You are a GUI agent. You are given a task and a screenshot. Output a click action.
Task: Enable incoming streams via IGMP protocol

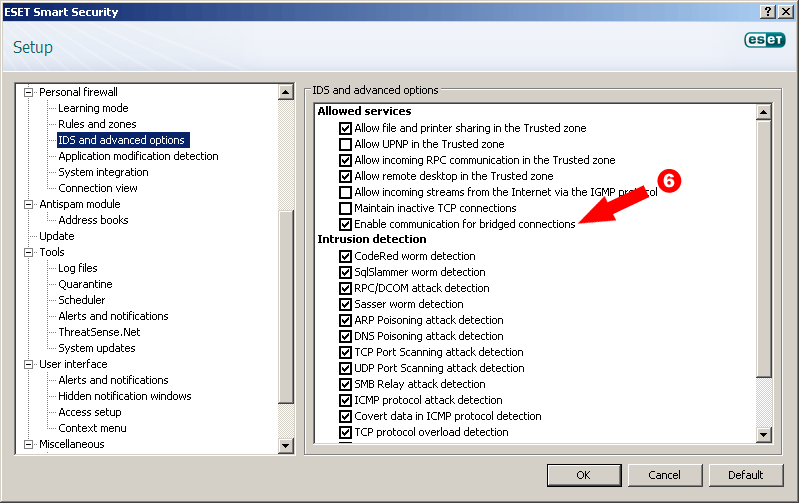coord(345,193)
